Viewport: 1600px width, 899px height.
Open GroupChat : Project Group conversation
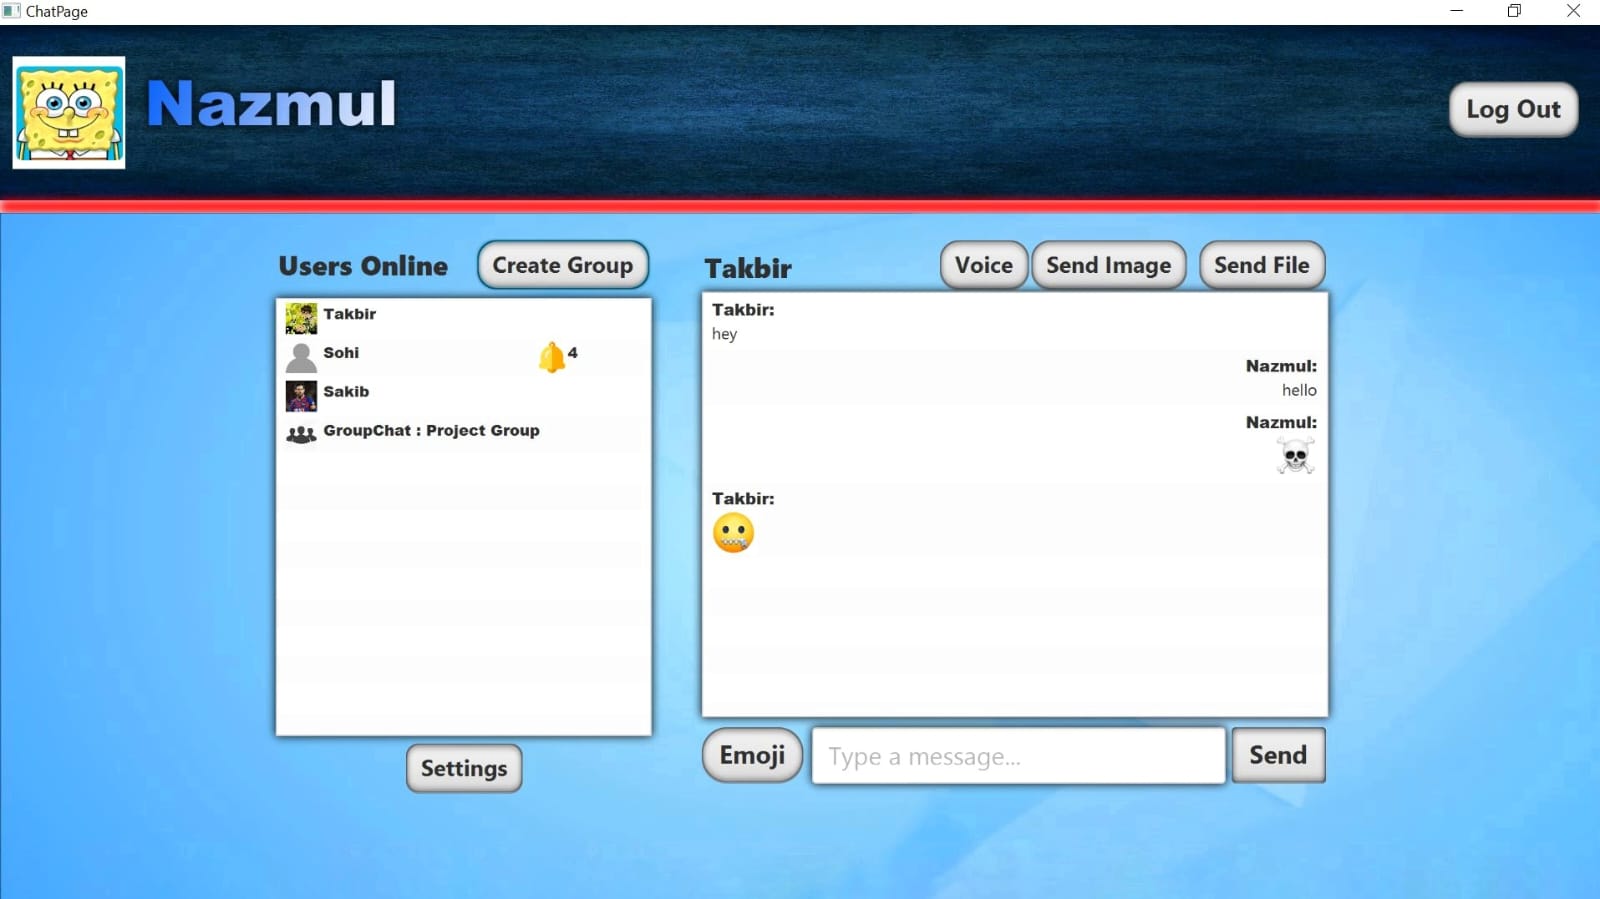[x=431, y=431]
